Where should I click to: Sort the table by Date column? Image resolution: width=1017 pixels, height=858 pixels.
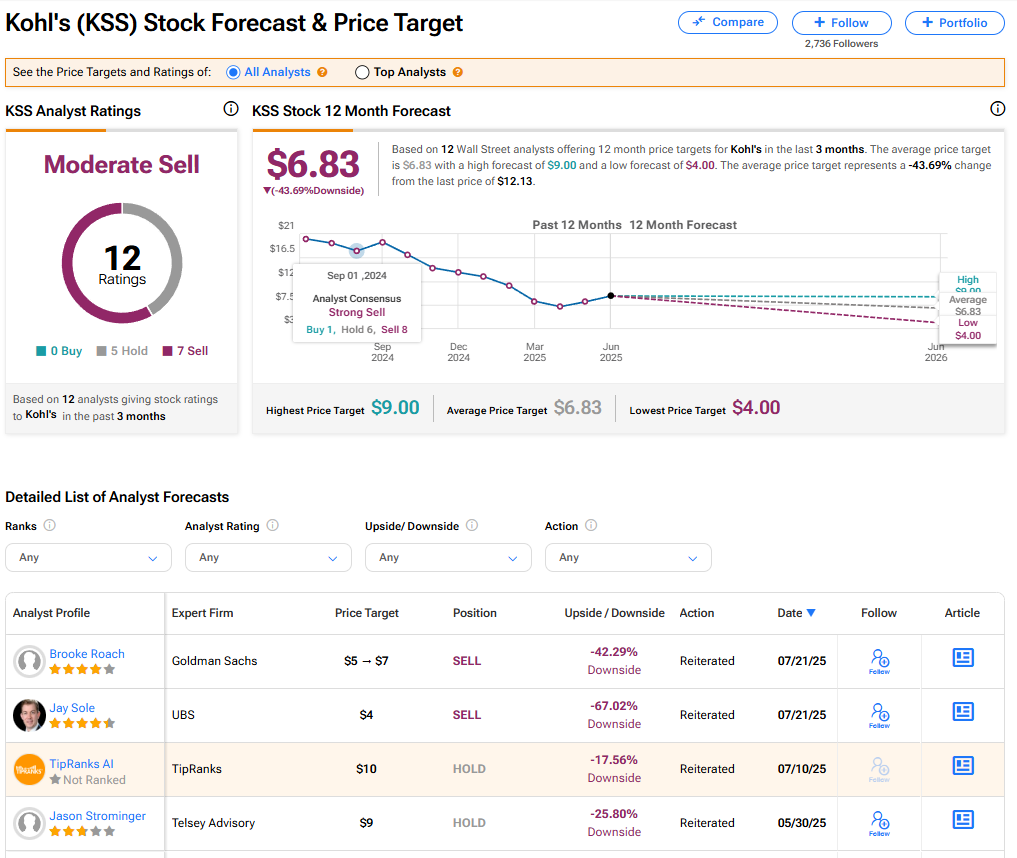coord(796,613)
